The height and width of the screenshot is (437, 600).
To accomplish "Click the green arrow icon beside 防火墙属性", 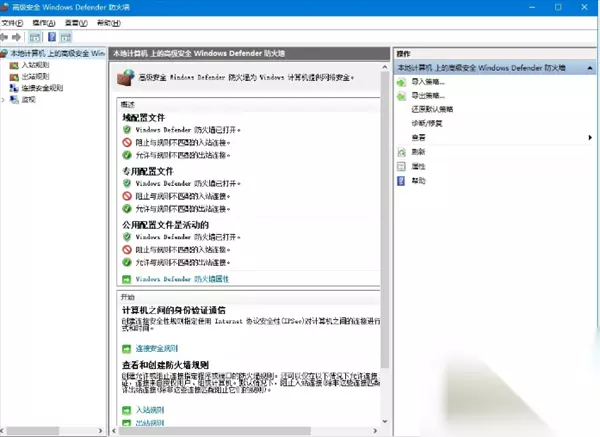I will pos(126,279).
